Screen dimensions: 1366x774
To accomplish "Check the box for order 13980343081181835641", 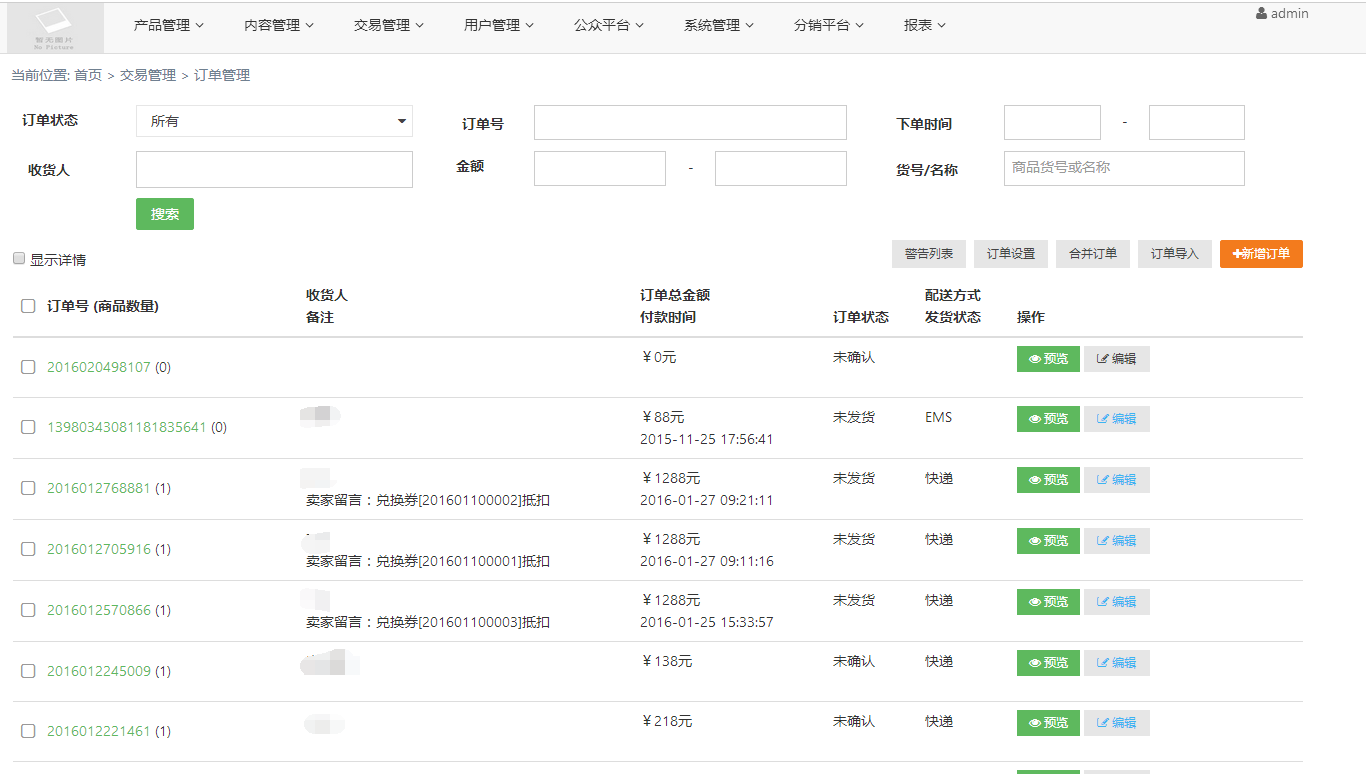I will 28,427.
